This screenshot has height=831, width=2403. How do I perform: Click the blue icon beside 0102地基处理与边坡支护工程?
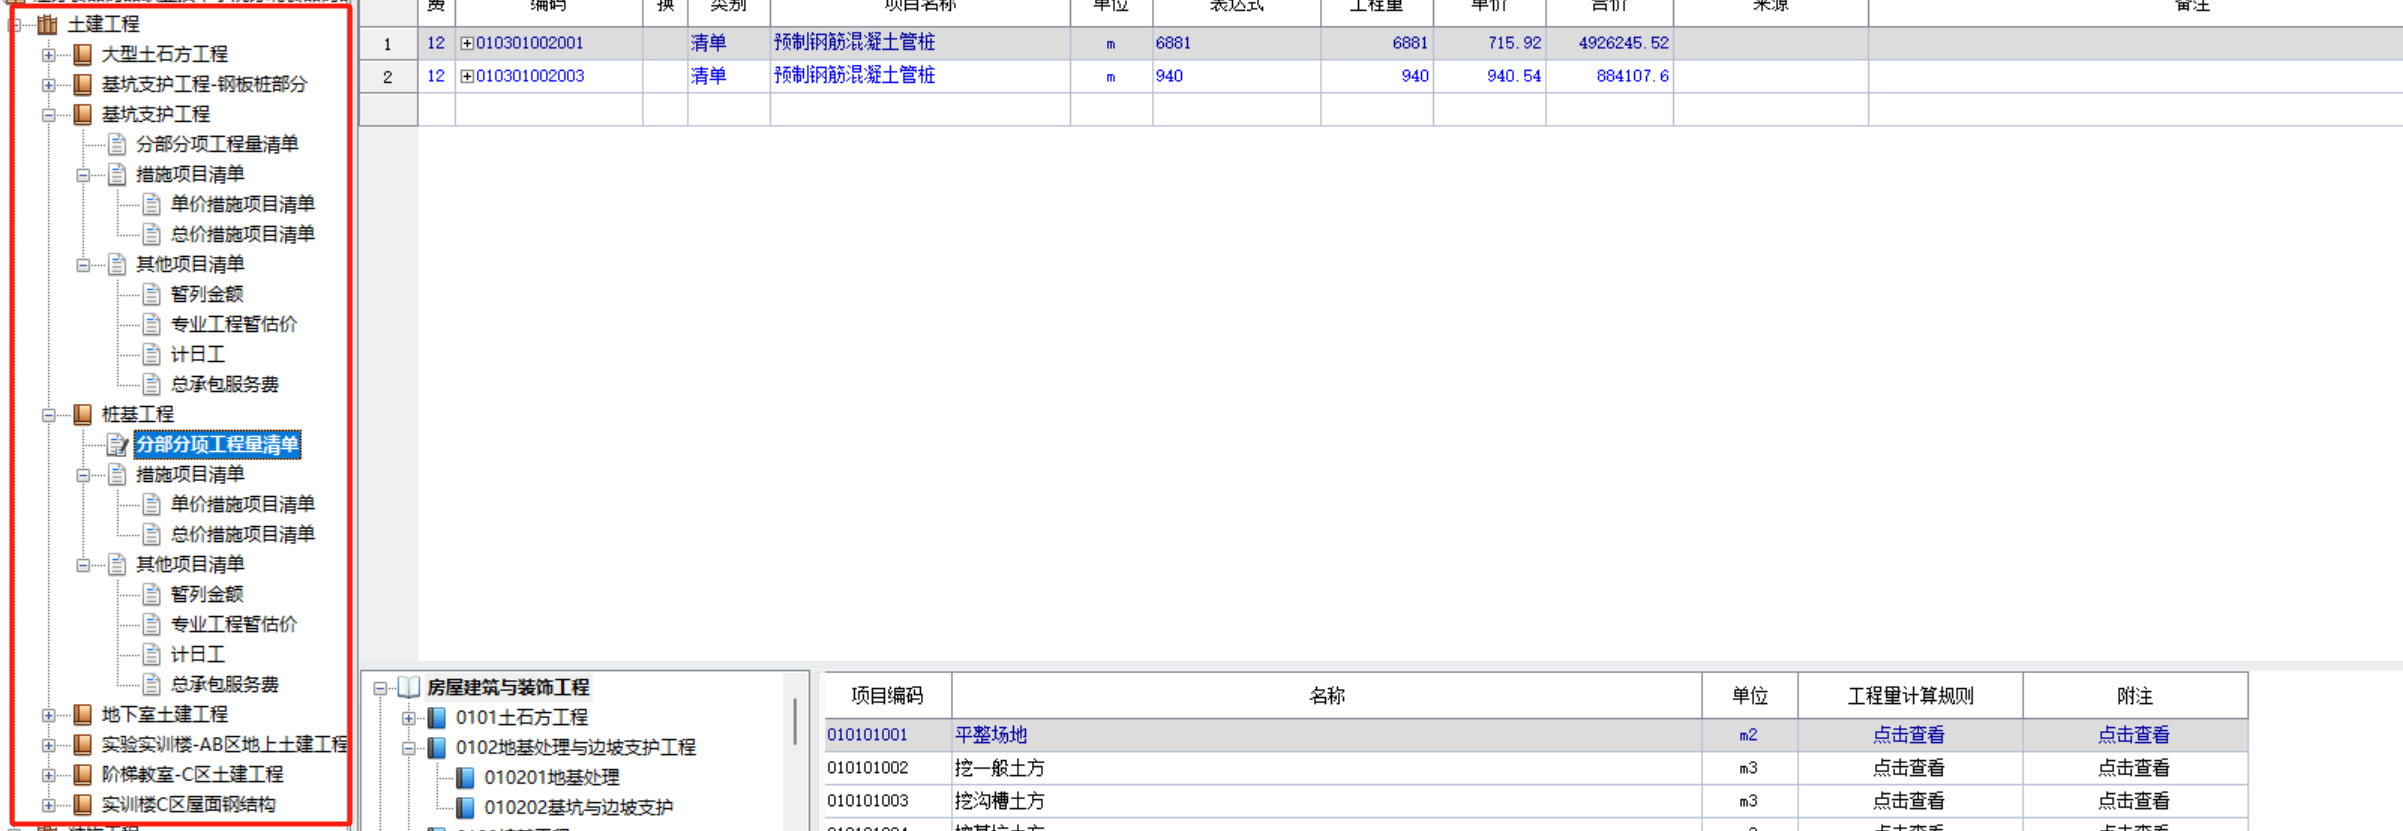pyautogui.click(x=437, y=747)
